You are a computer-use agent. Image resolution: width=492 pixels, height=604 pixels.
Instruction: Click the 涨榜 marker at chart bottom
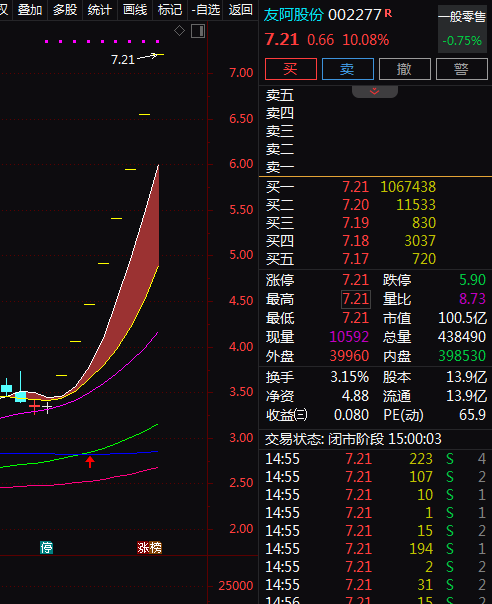pyautogui.click(x=149, y=547)
